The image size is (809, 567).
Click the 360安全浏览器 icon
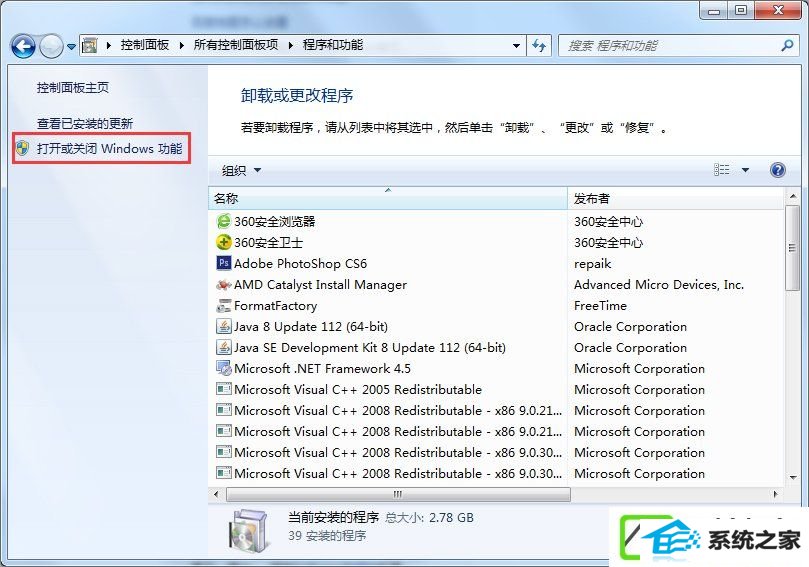pos(223,221)
